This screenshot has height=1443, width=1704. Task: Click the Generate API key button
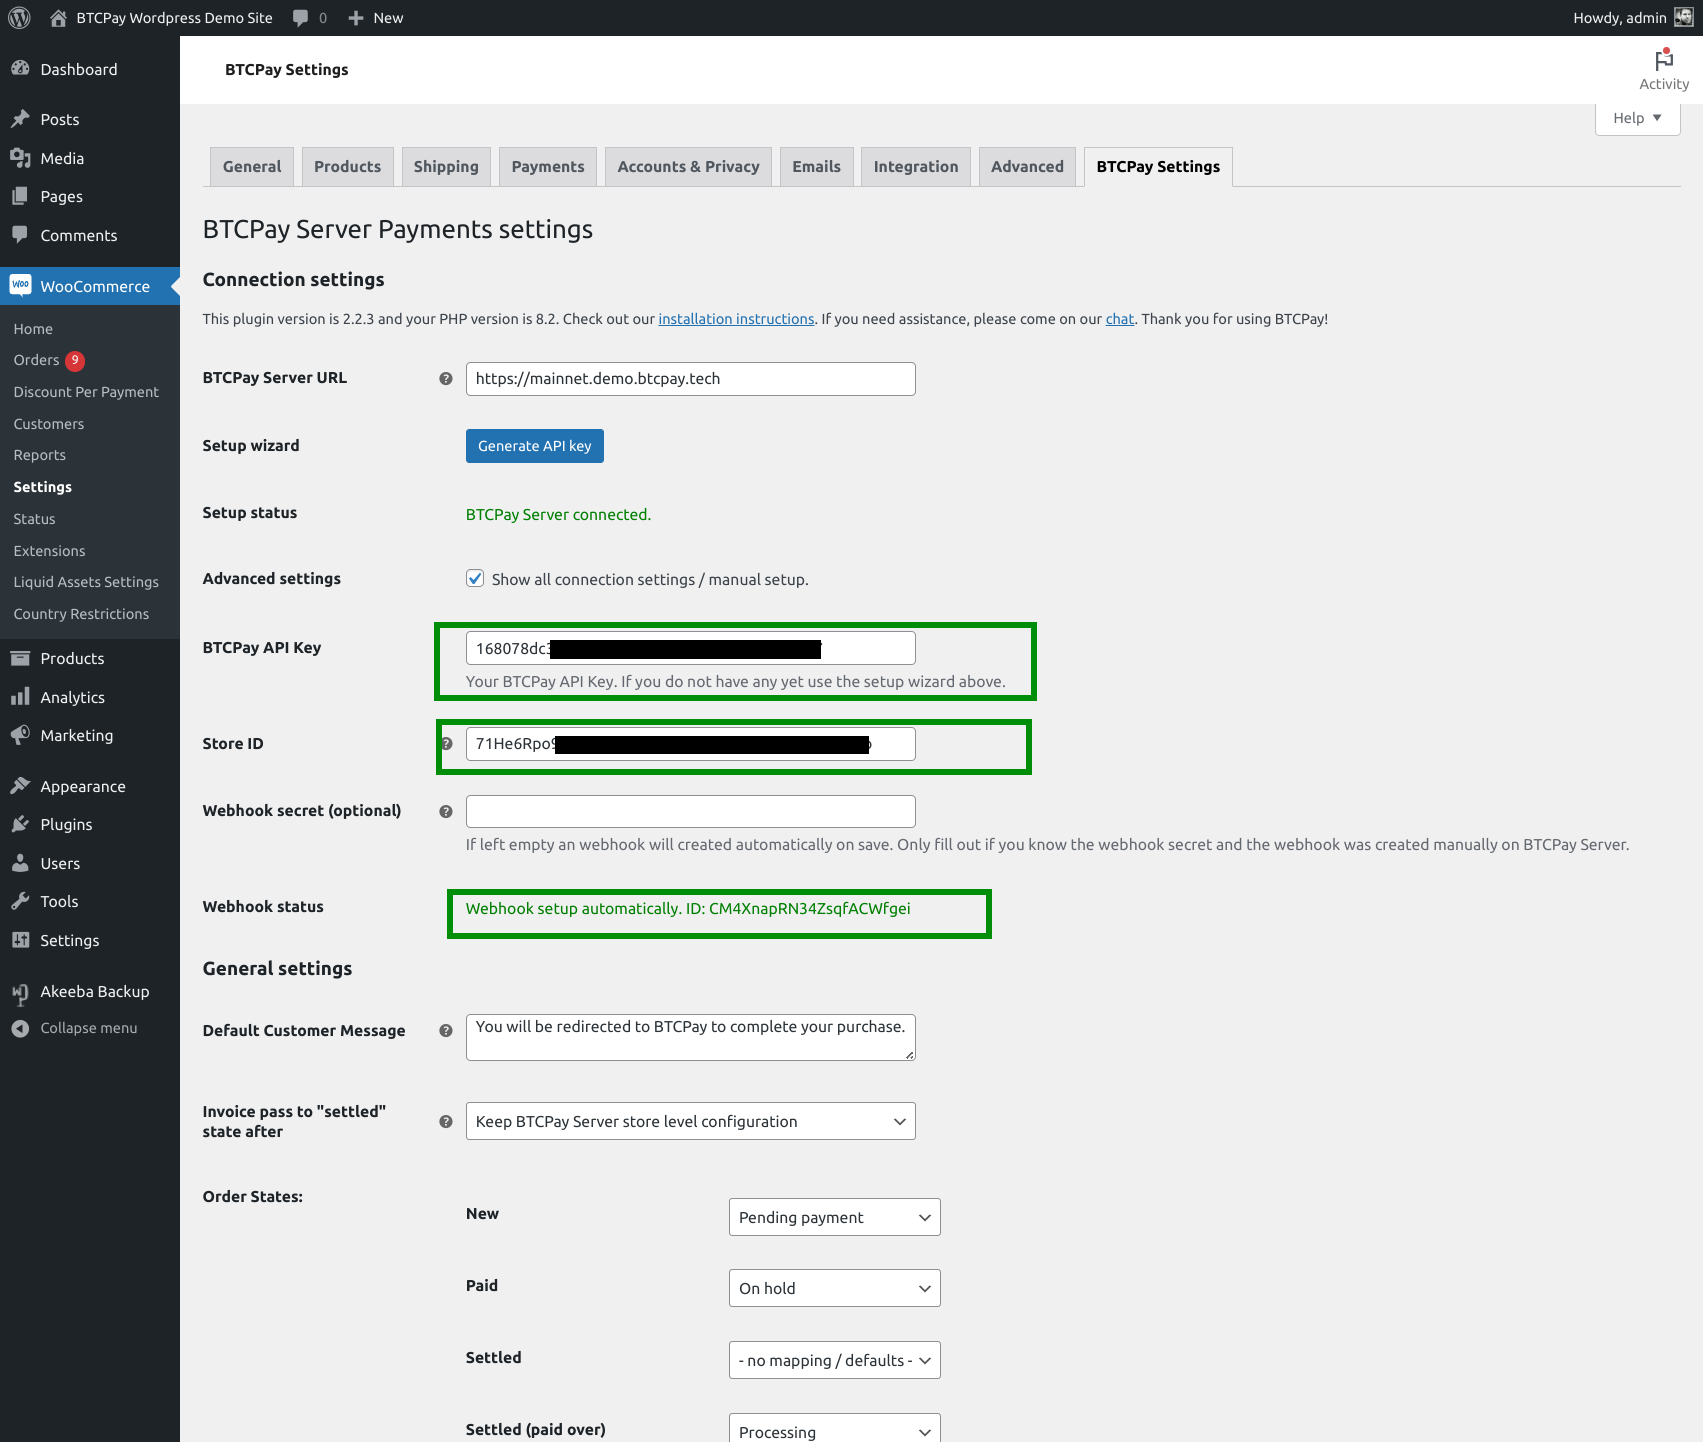click(x=534, y=445)
